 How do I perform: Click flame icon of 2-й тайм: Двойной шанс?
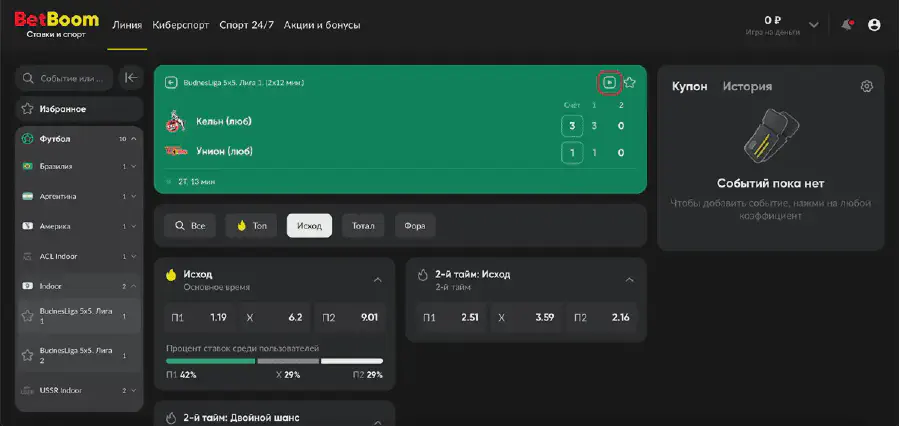(171, 418)
